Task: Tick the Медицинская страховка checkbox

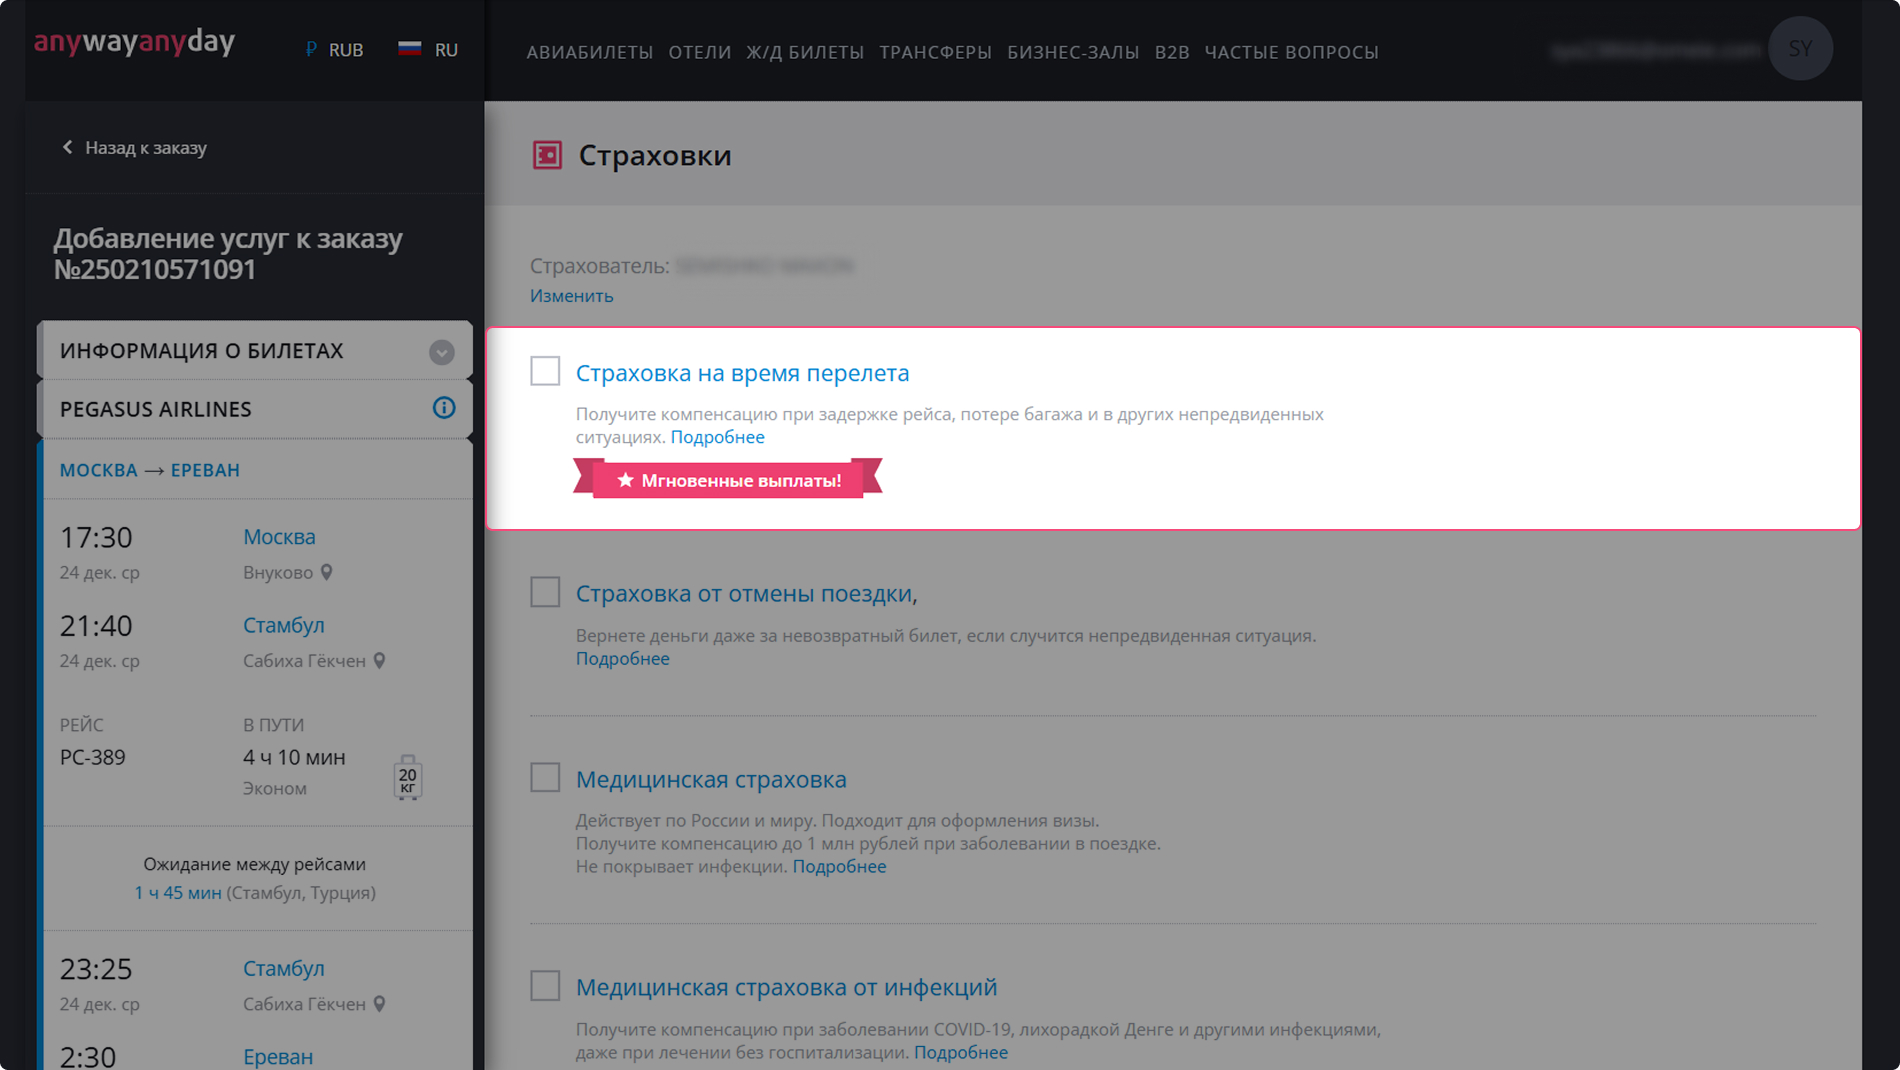Action: (545, 777)
